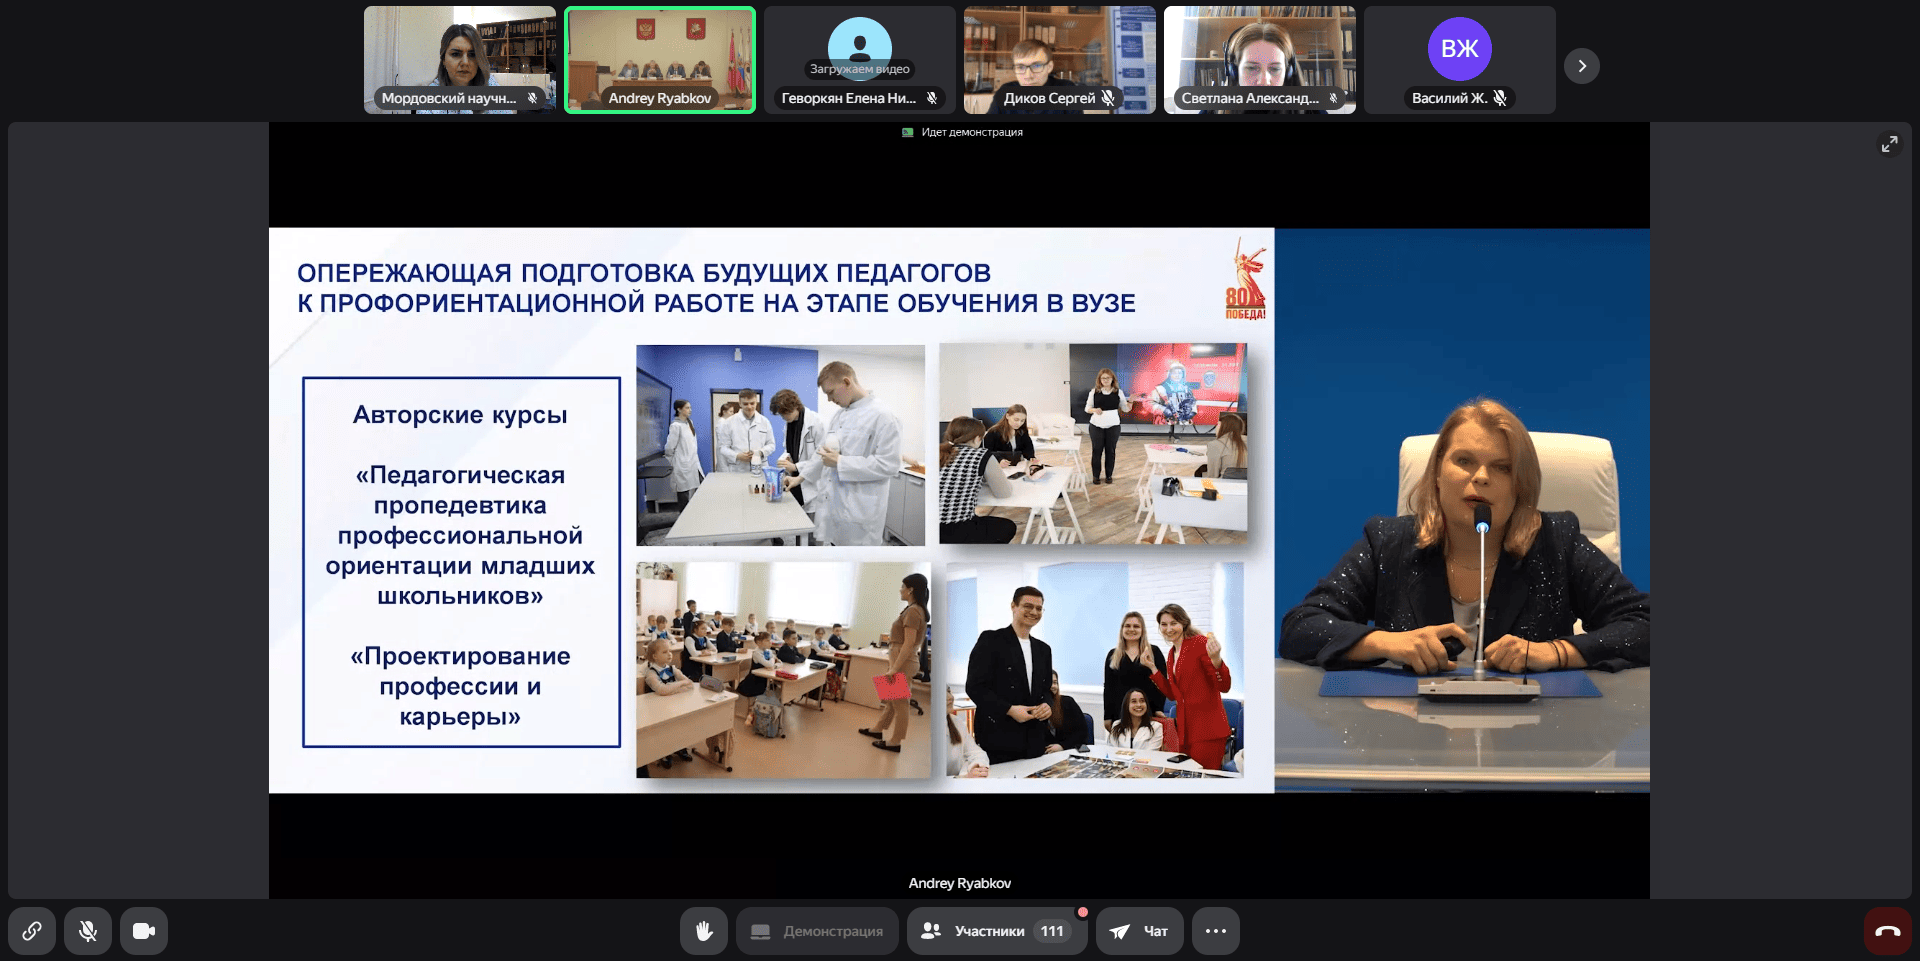Viewport: 1920px width, 961px height.
Task: Click the participant count badge 111
Action: coord(1052,931)
